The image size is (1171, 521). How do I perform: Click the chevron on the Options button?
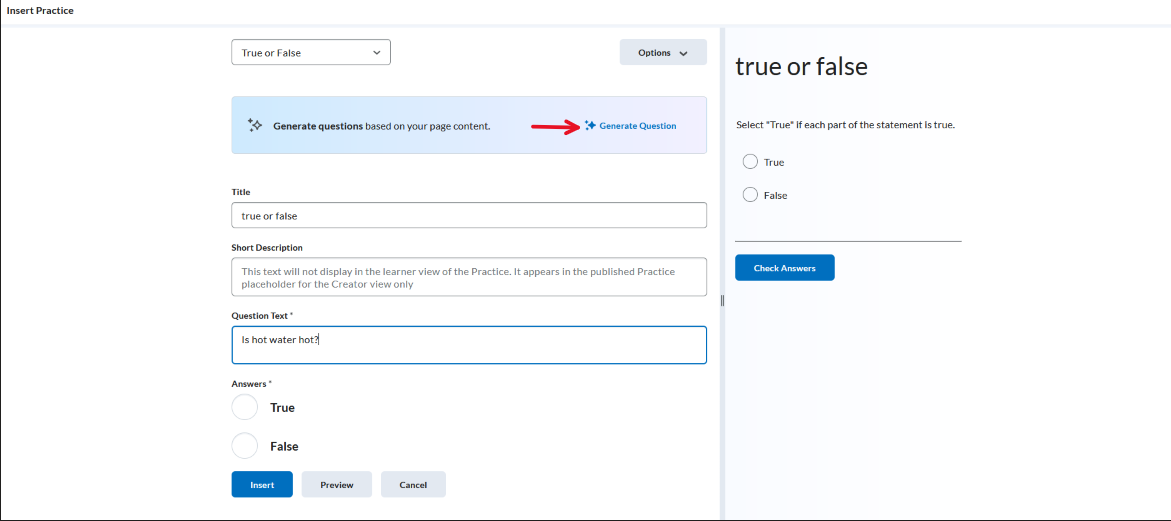tap(683, 53)
